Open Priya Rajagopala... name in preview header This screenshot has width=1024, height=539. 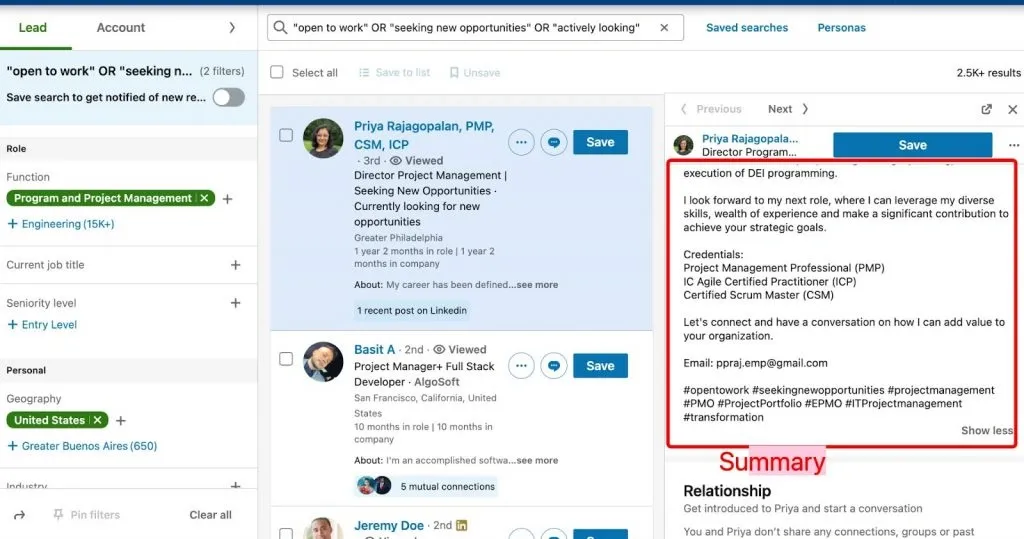pos(750,139)
